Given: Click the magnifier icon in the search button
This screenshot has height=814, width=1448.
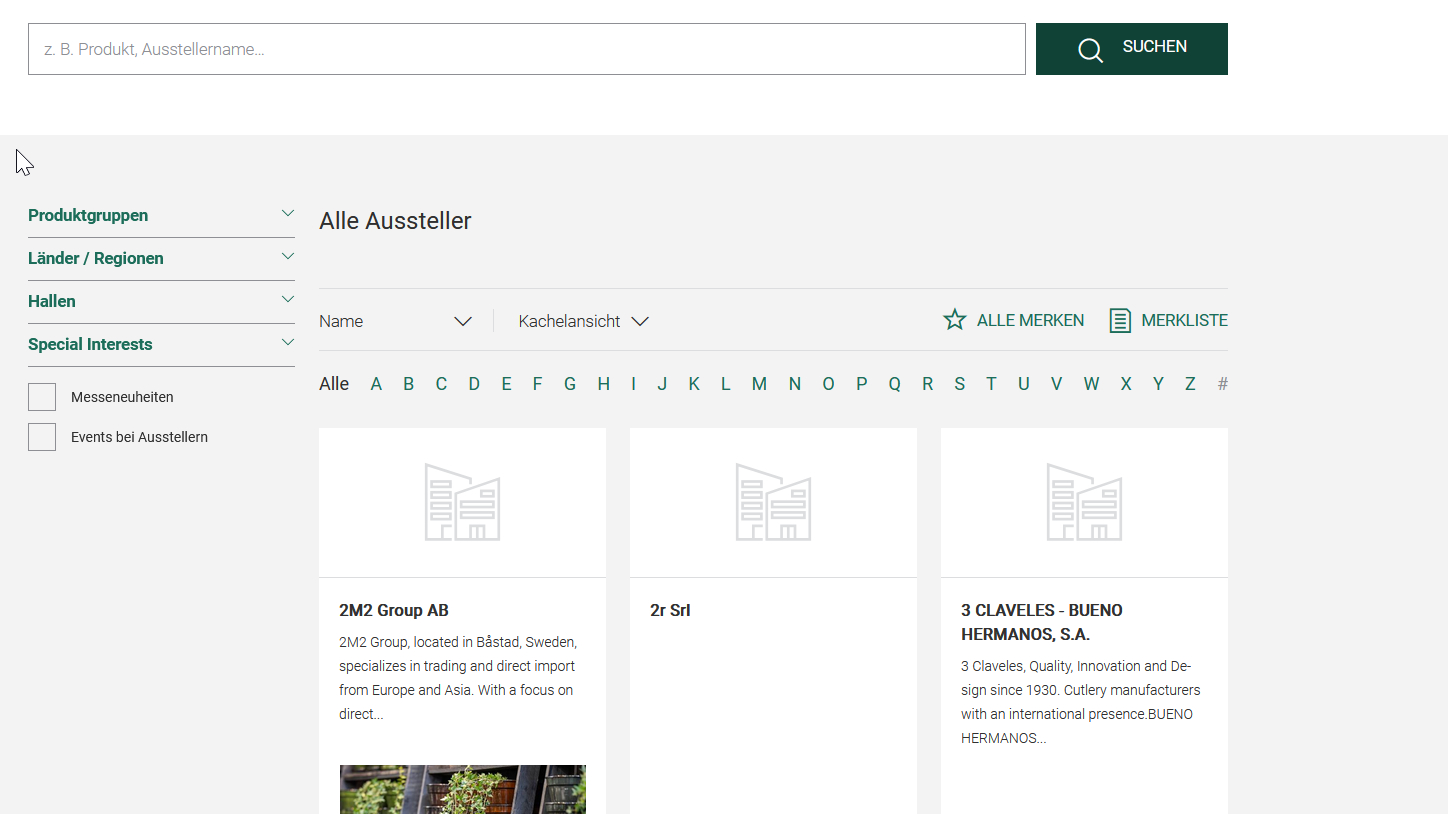Looking at the screenshot, I should point(1090,49).
